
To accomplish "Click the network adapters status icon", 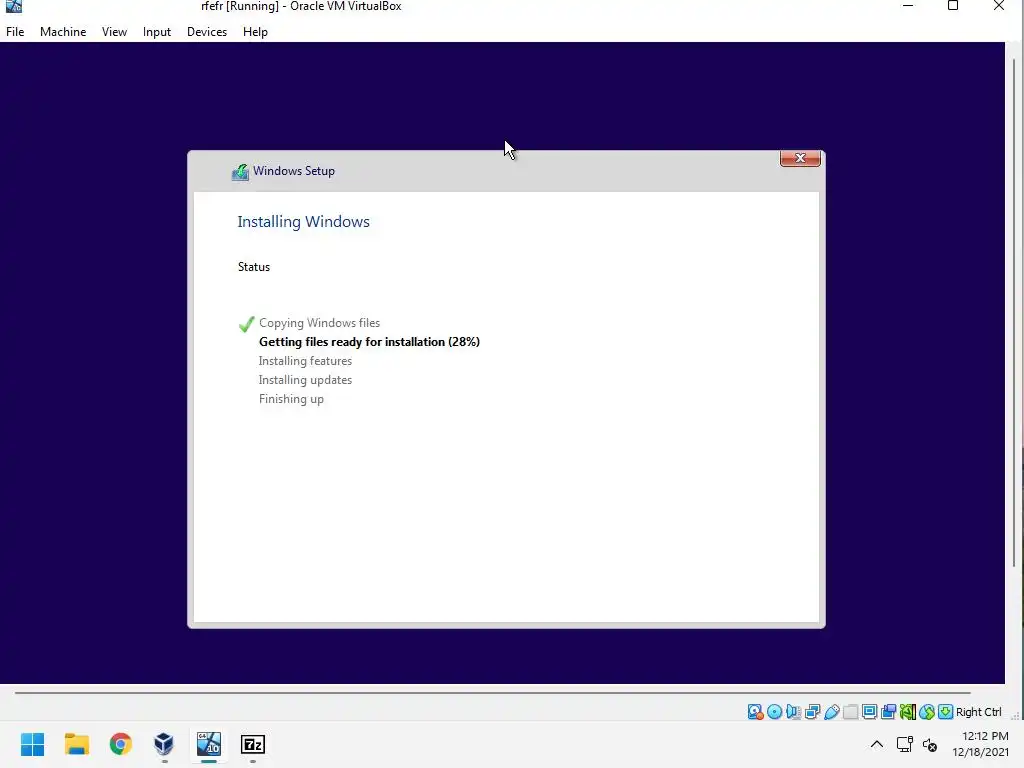I will pyautogui.click(x=812, y=712).
